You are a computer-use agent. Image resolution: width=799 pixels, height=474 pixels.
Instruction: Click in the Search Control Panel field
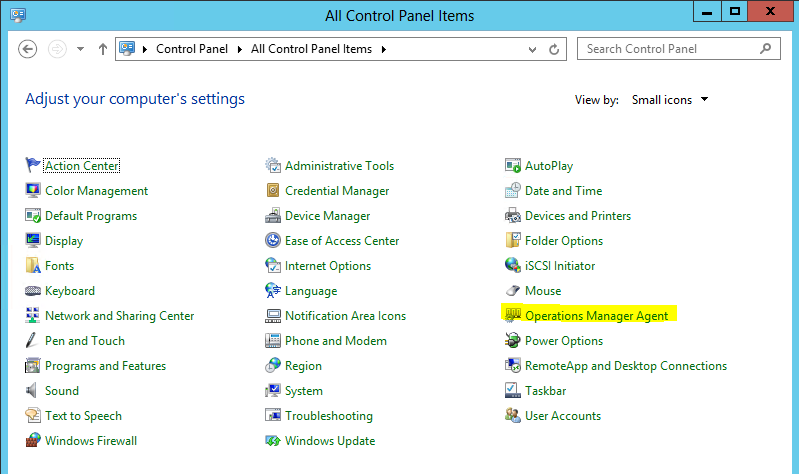coord(670,49)
